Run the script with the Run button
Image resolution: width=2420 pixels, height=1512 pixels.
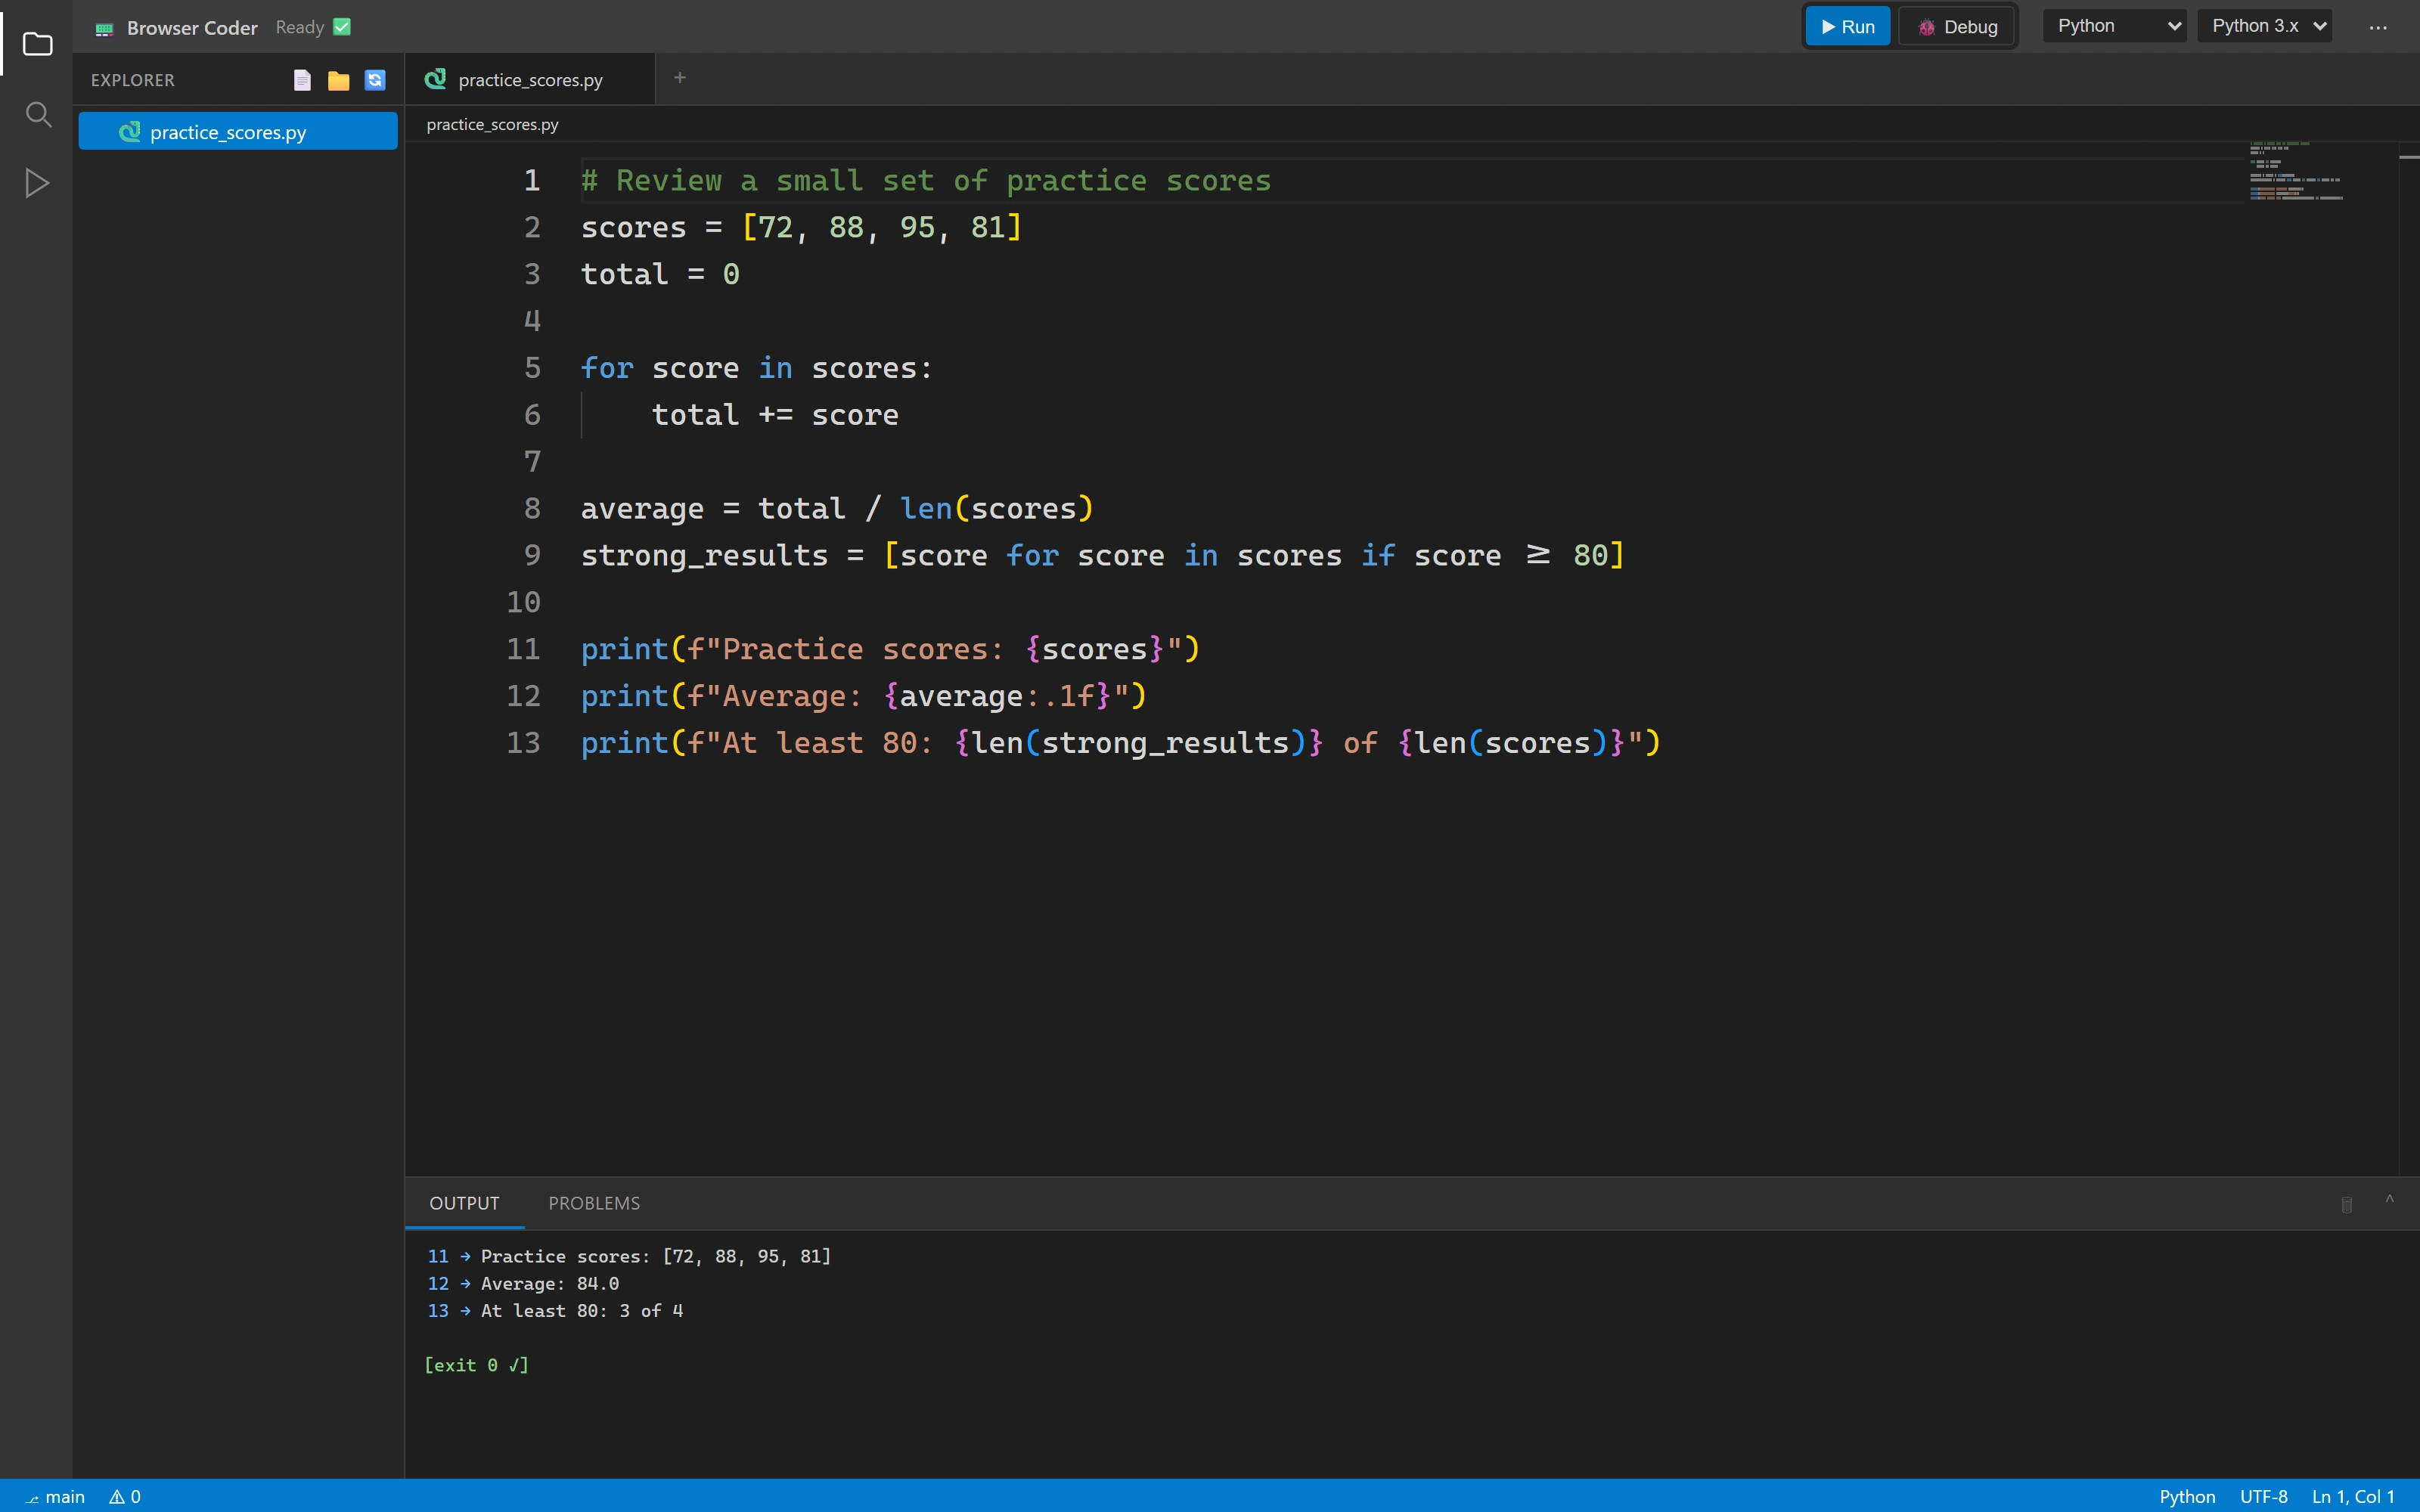1847,27
